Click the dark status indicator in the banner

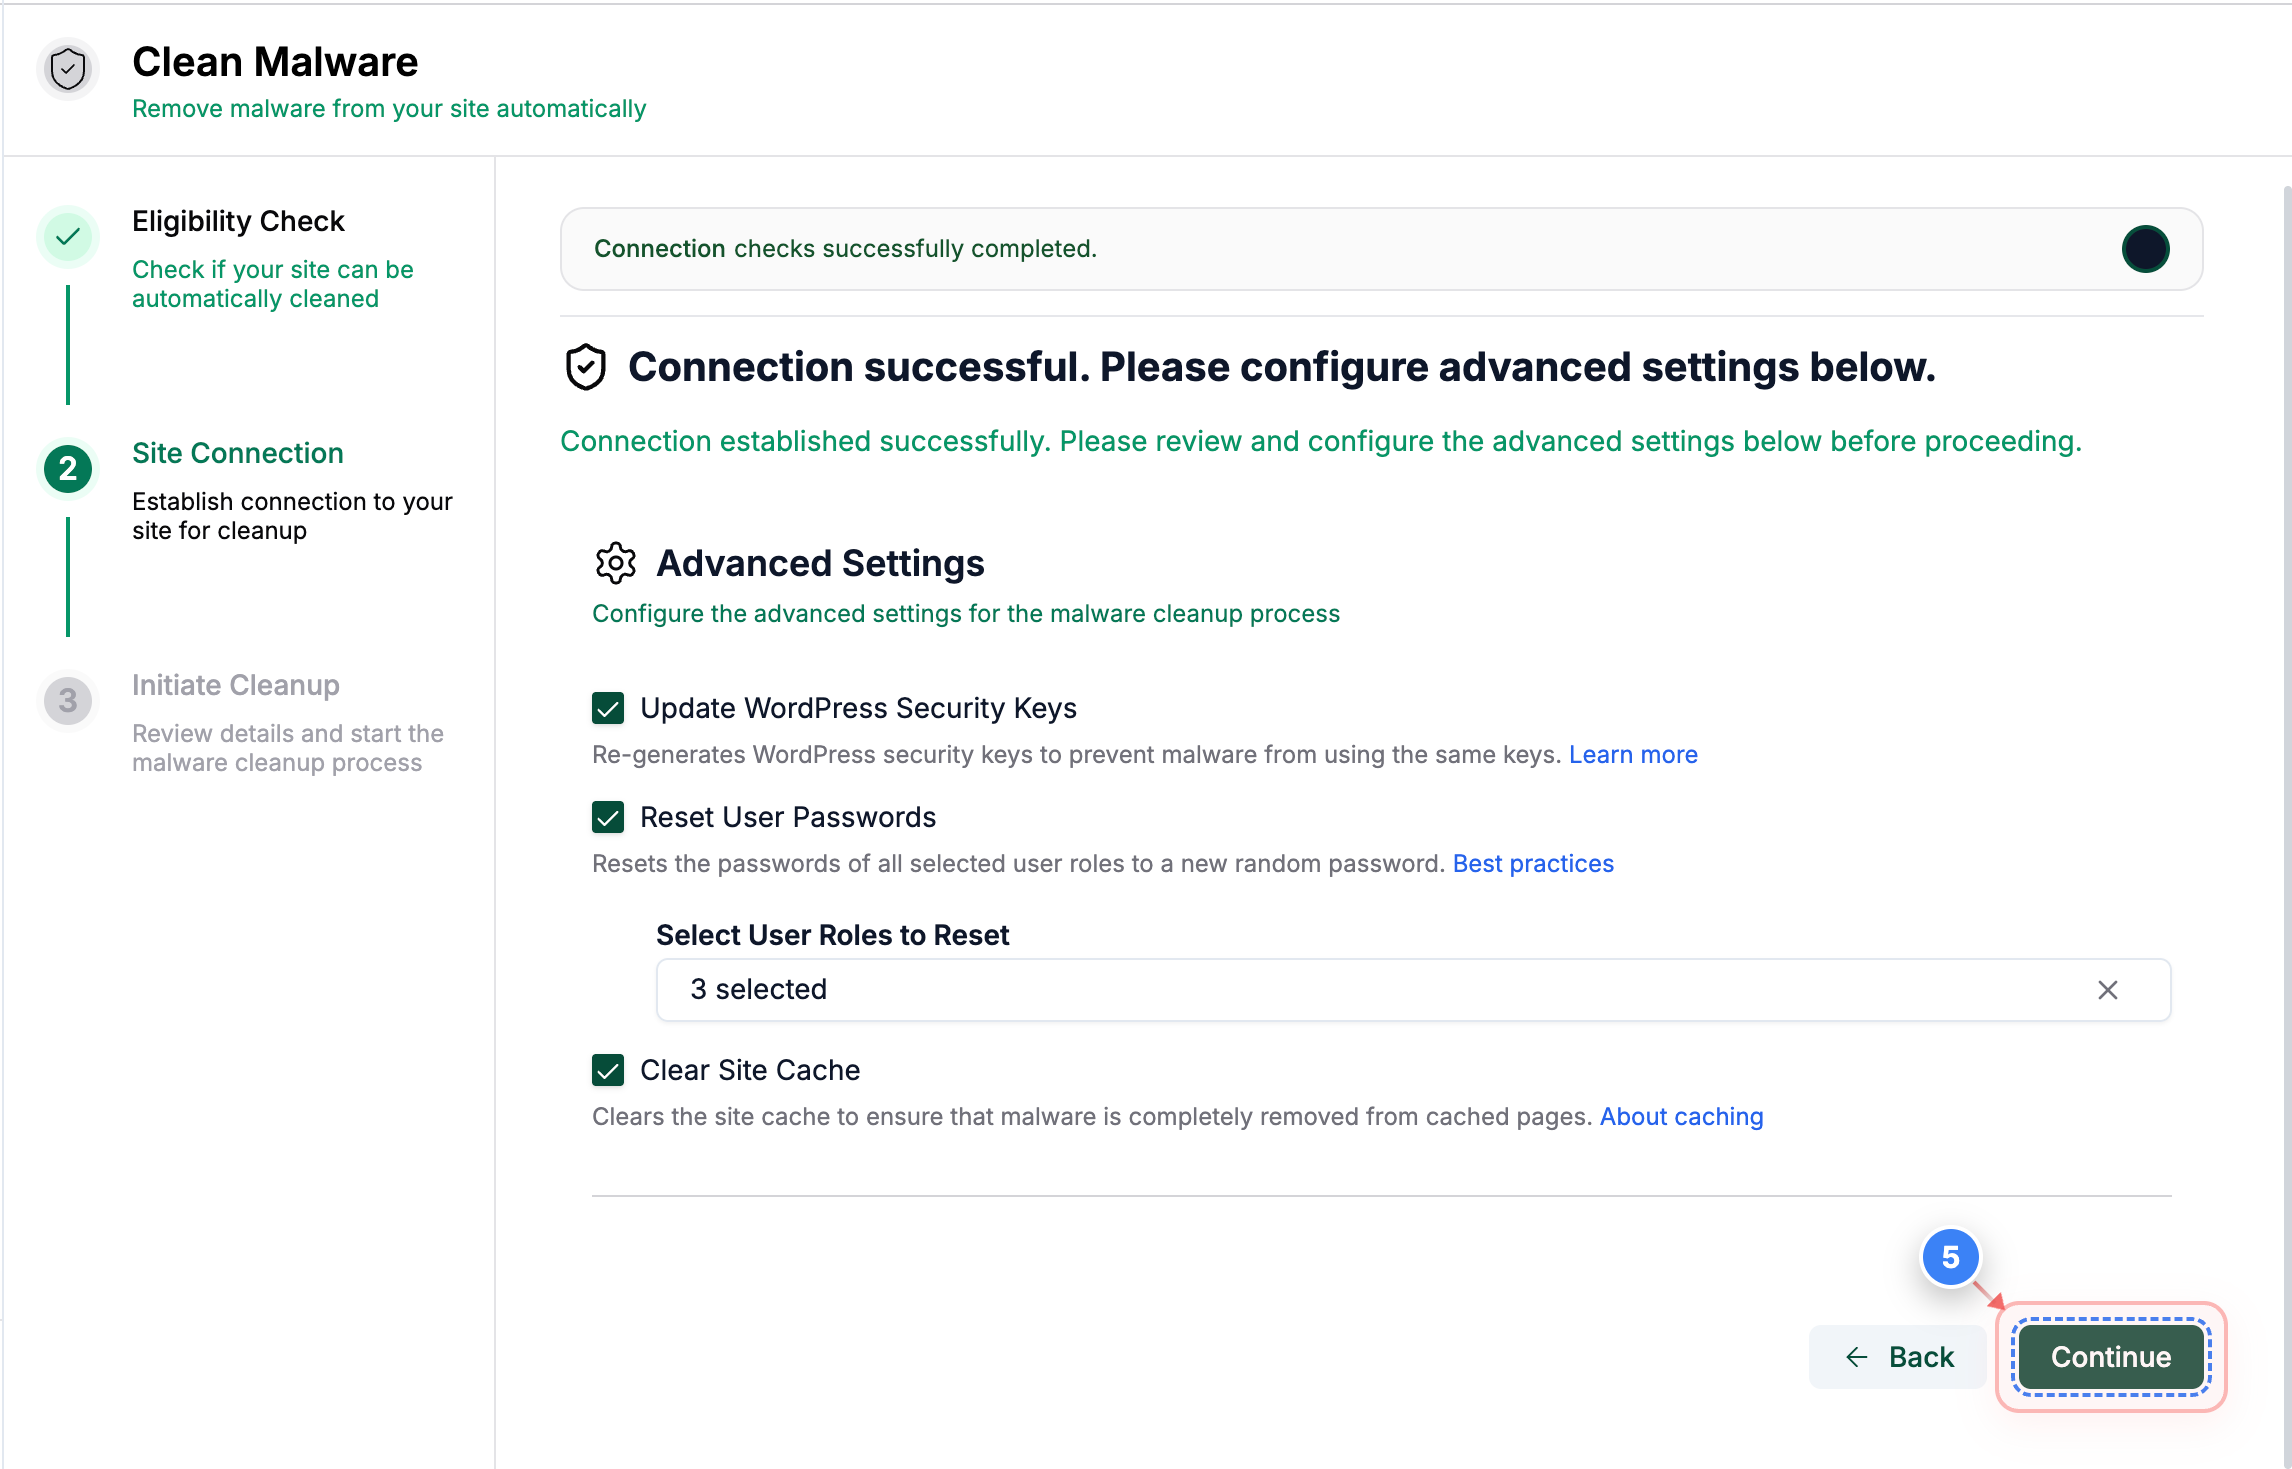click(2146, 249)
